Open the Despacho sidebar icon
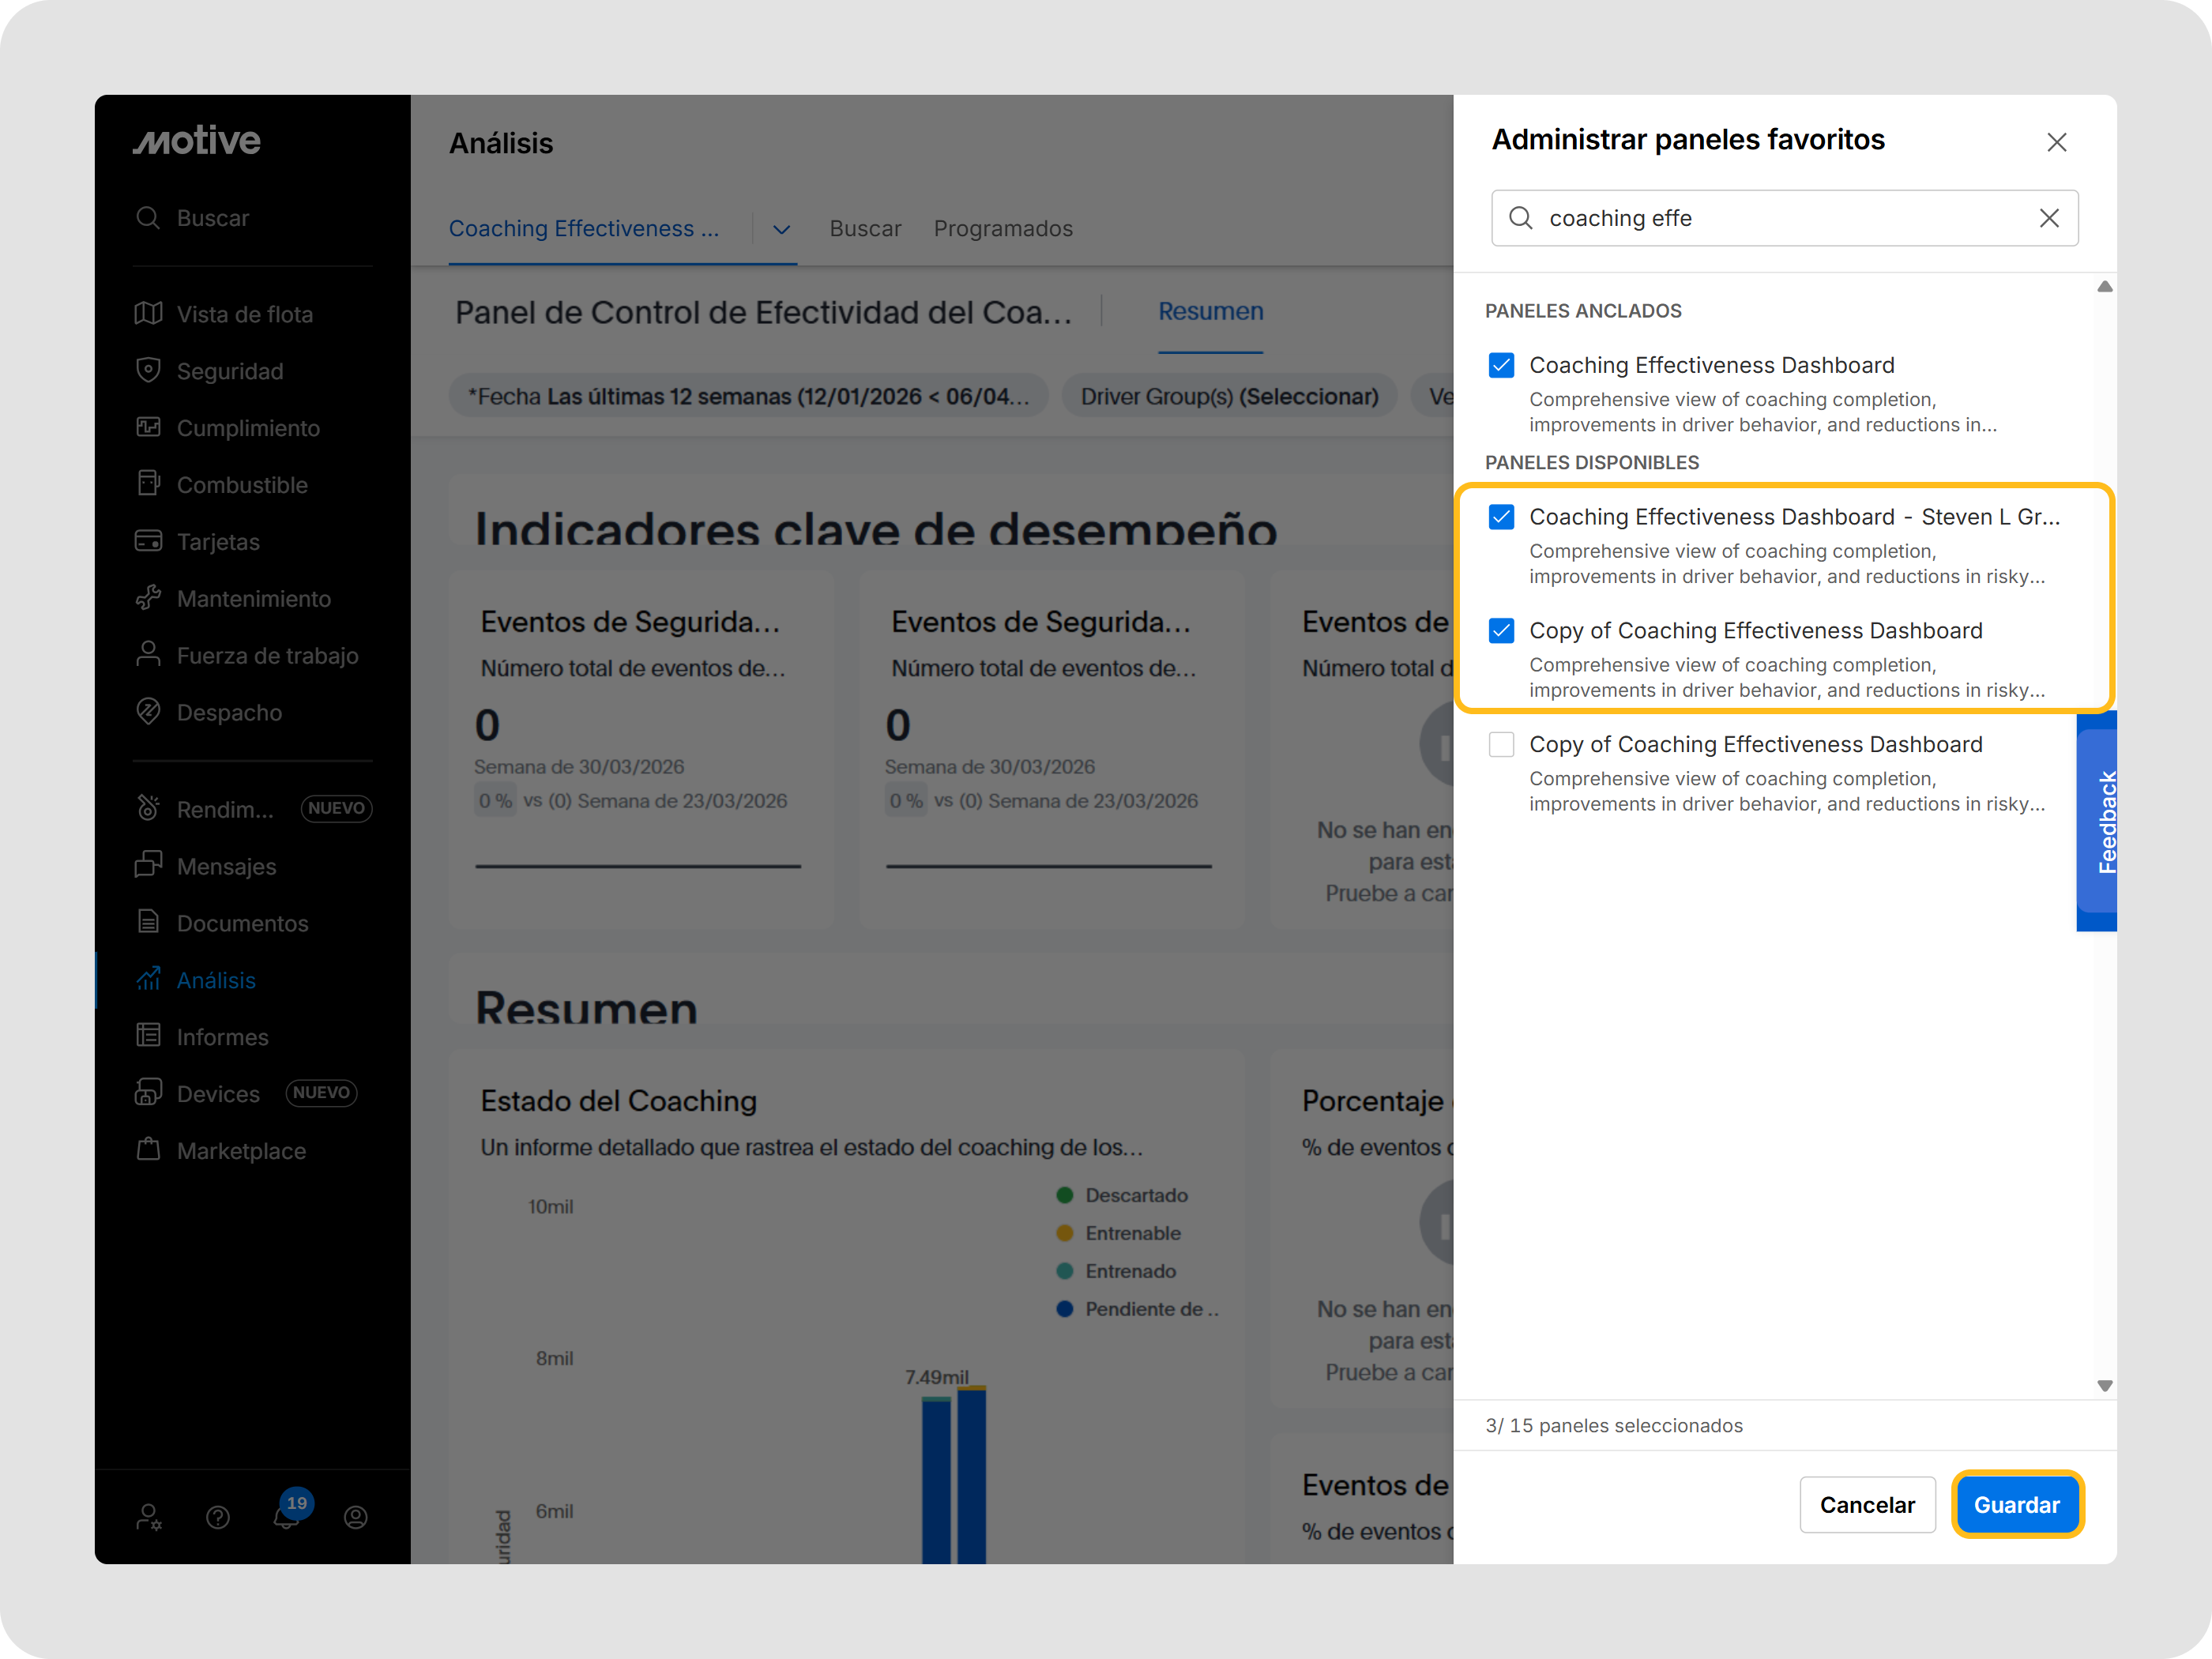 click(148, 712)
